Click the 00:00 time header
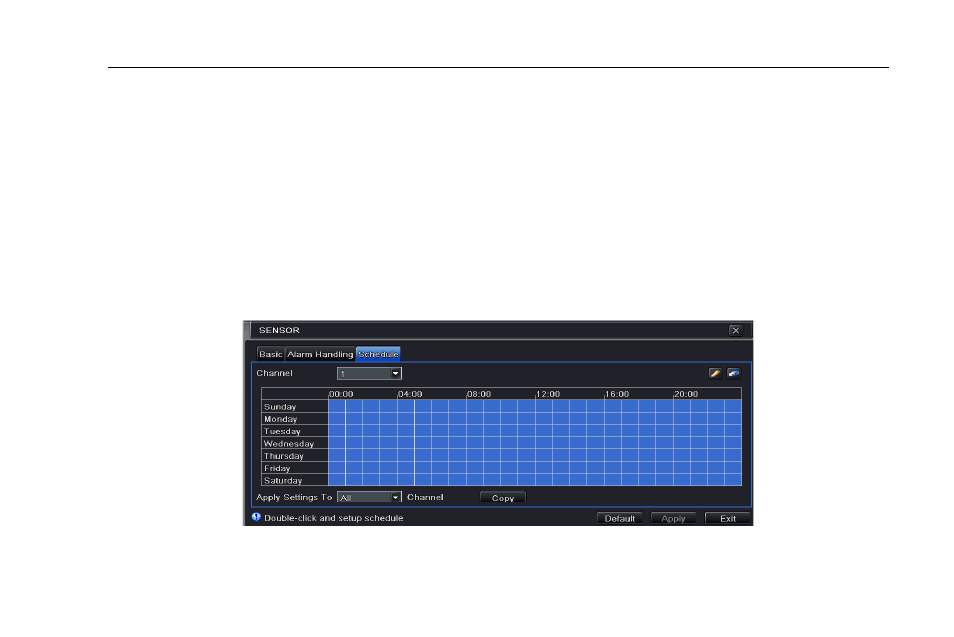Viewport: 954px width, 637px height. pyautogui.click(x=341, y=394)
